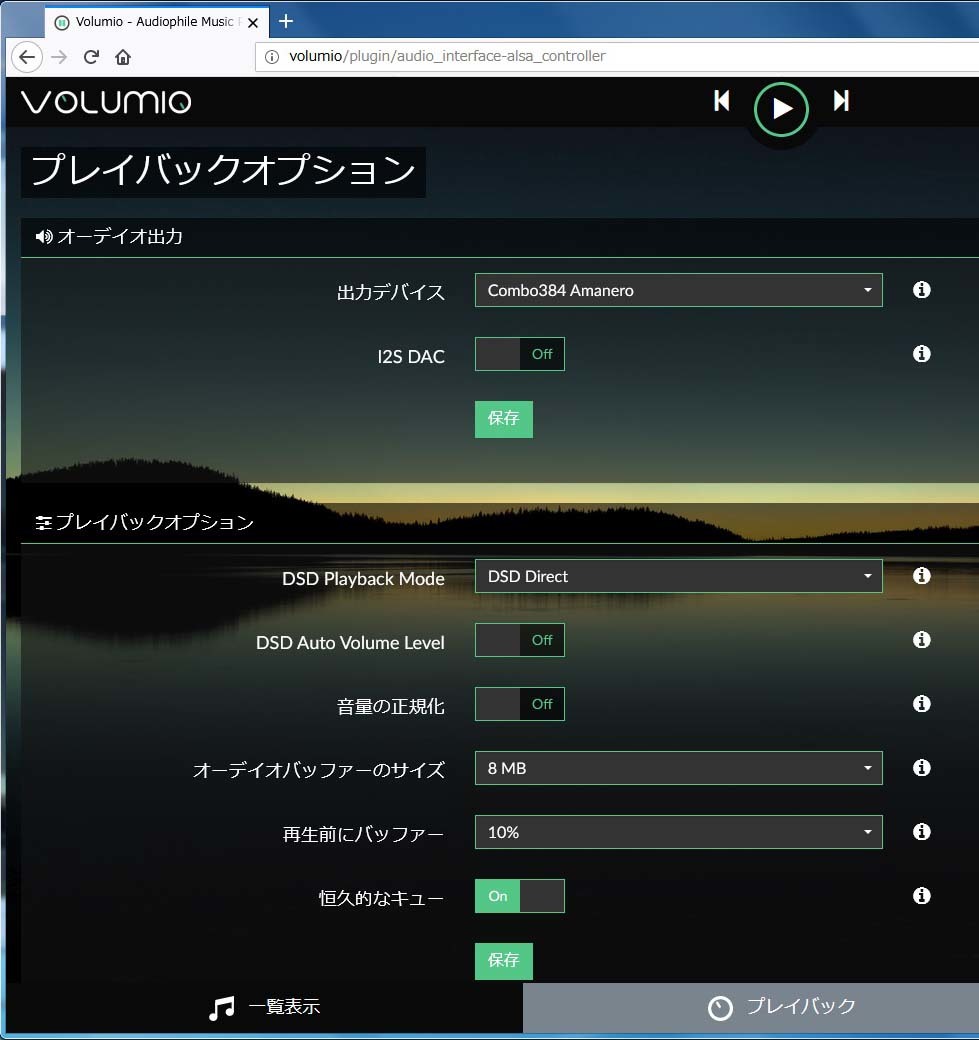Open the 出力デバイス dropdown showing Combo384 Amanero
This screenshot has height=1040, width=979.
point(678,290)
